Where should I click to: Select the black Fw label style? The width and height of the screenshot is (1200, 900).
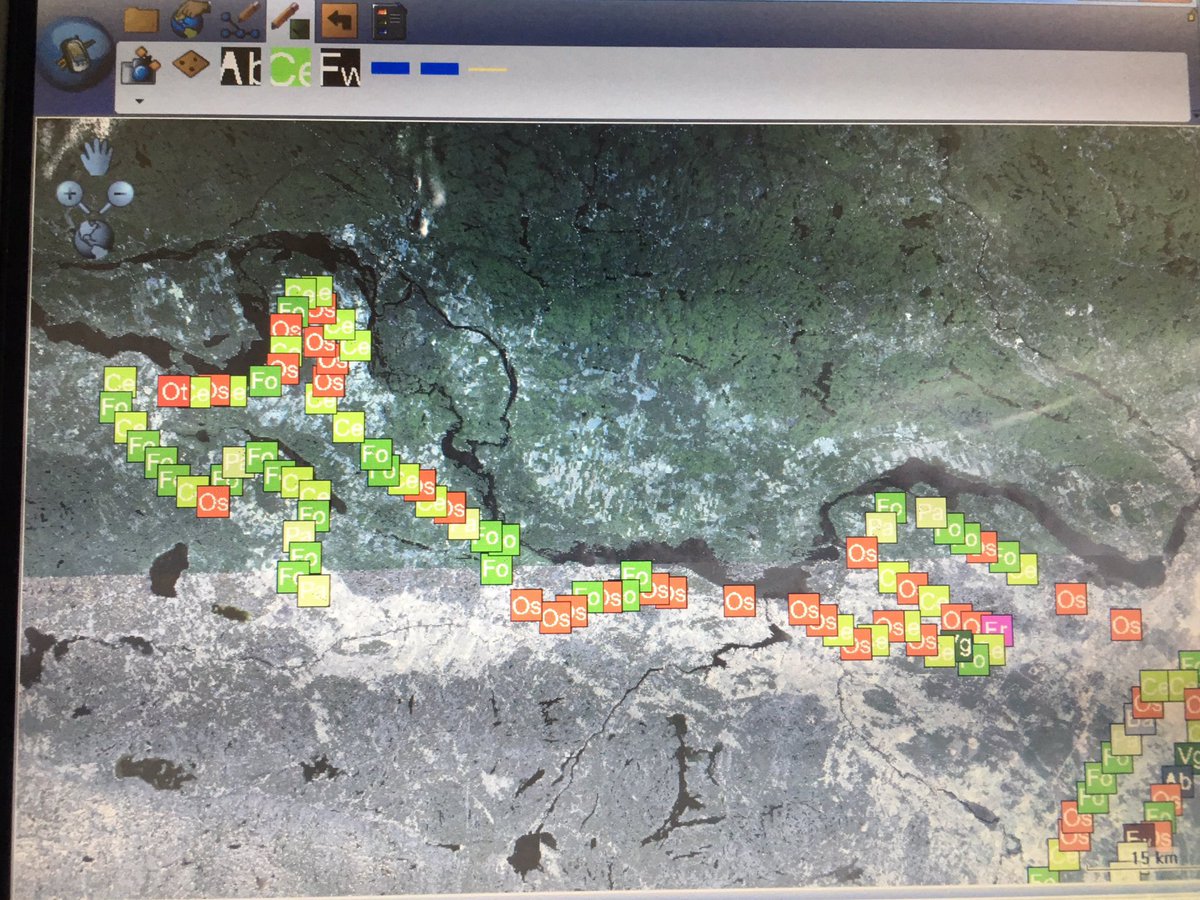point(340,68)
